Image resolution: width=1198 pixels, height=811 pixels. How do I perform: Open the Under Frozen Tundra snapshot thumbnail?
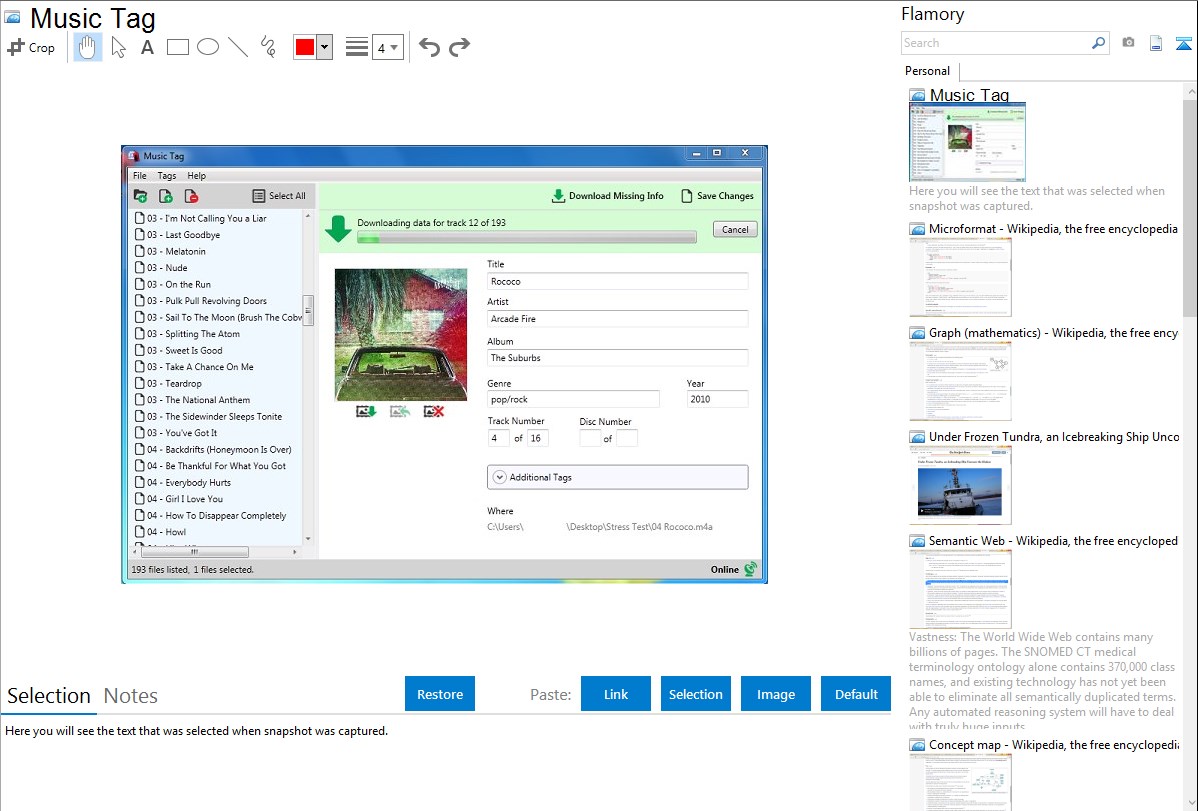(960, 485)
